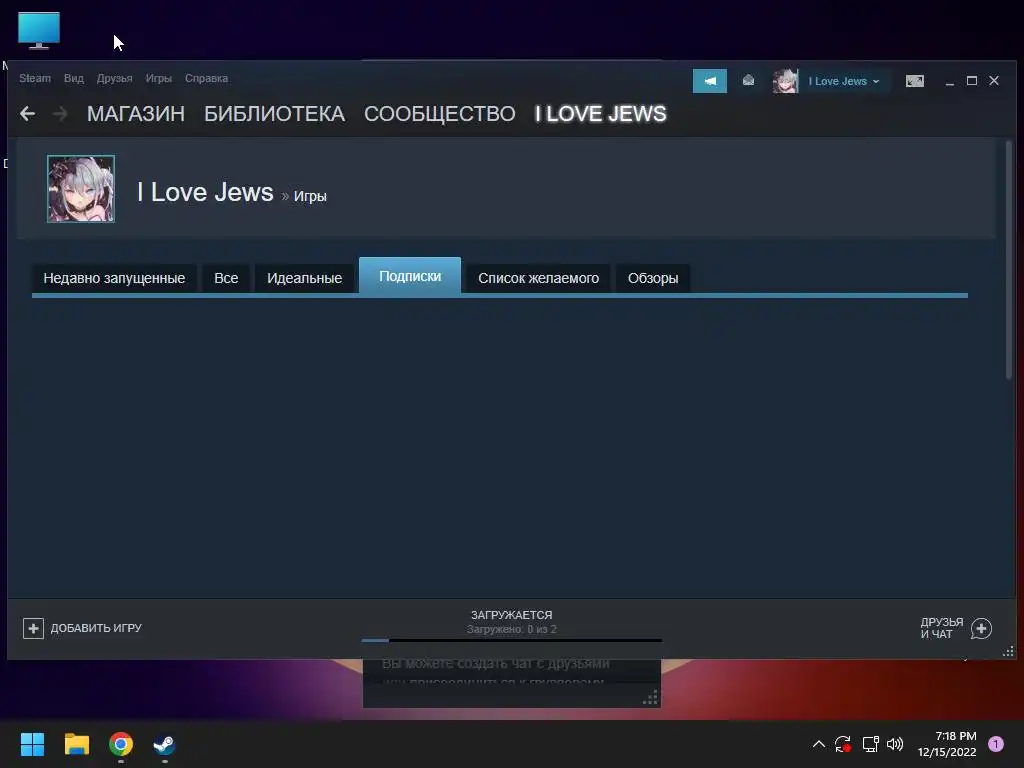Click the download progress bar
This screenshot has height=768, width=1024.
coord(511,641)
